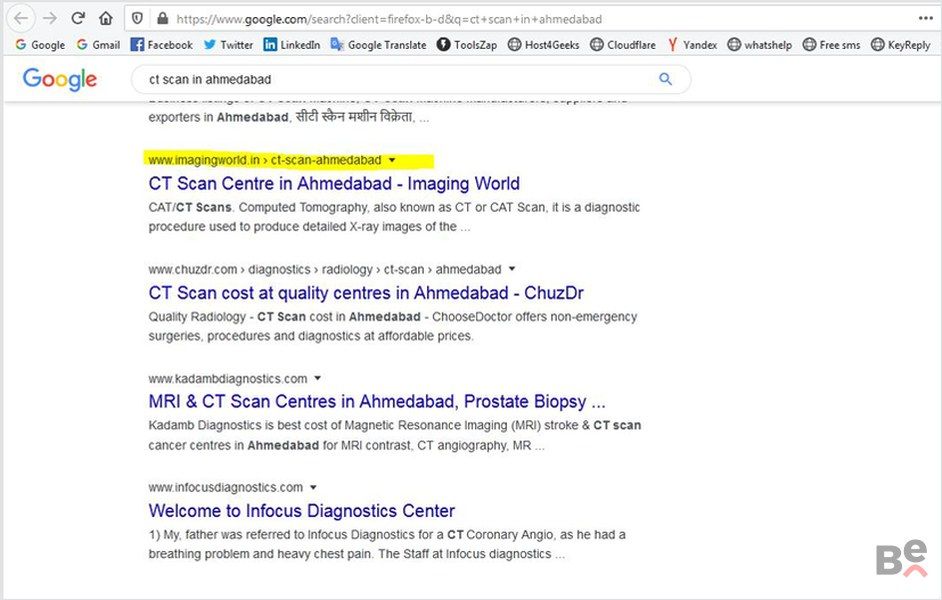Image resolution: width=942 pixels, height=600 pixels.
Task: Open the Facebook bookmark
Action: click(x=162, y=44)
